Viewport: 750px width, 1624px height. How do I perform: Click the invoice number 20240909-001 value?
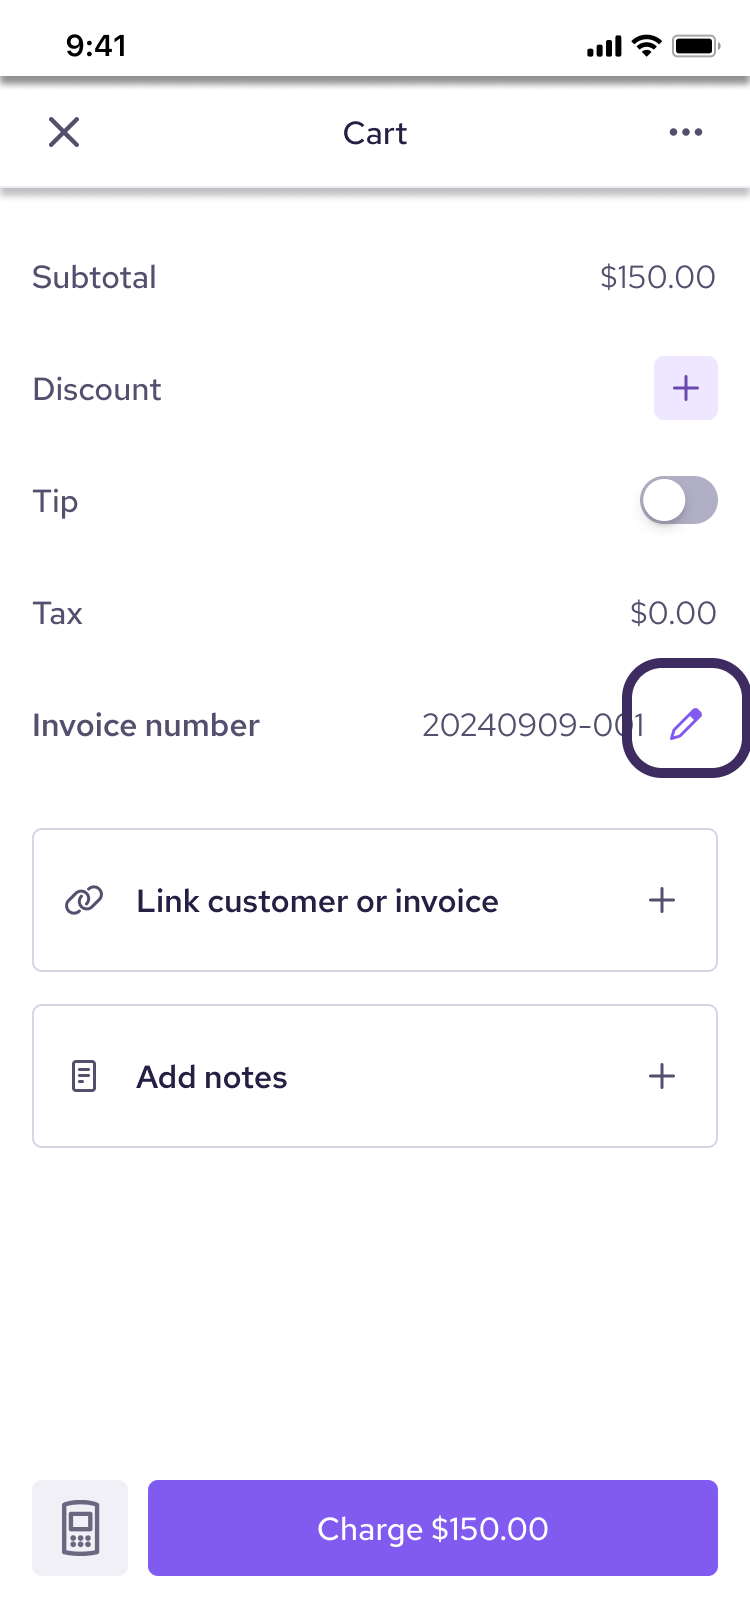click(533, 725)
